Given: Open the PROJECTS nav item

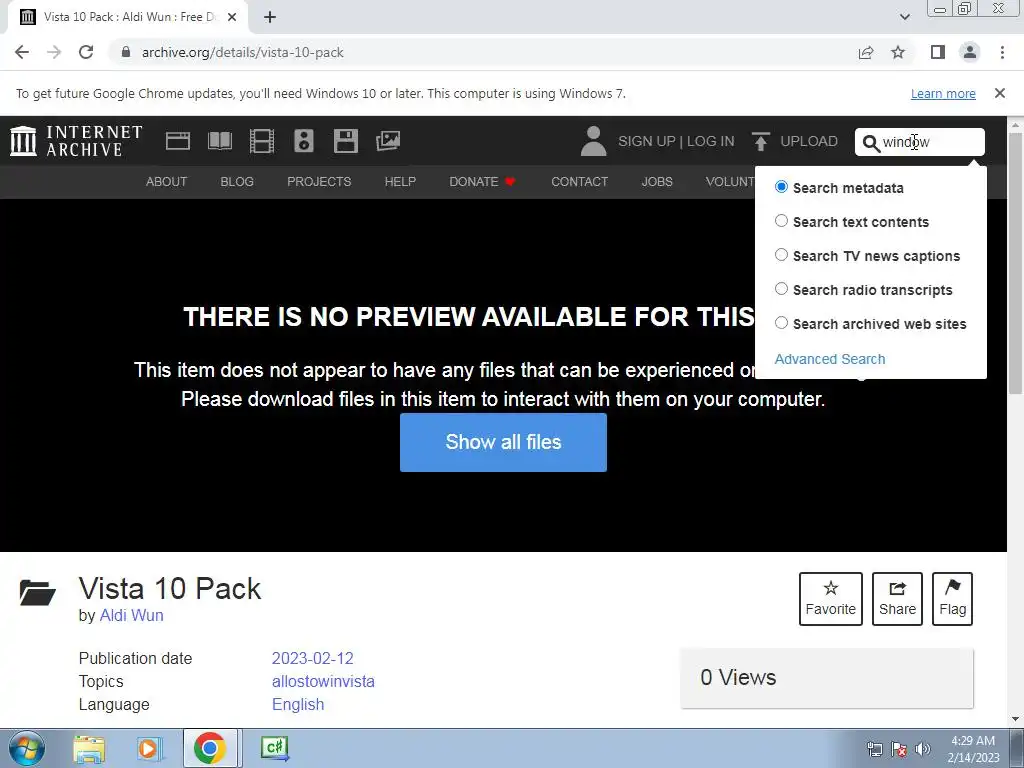Looking at the screenshot, I should coord(319,182).
